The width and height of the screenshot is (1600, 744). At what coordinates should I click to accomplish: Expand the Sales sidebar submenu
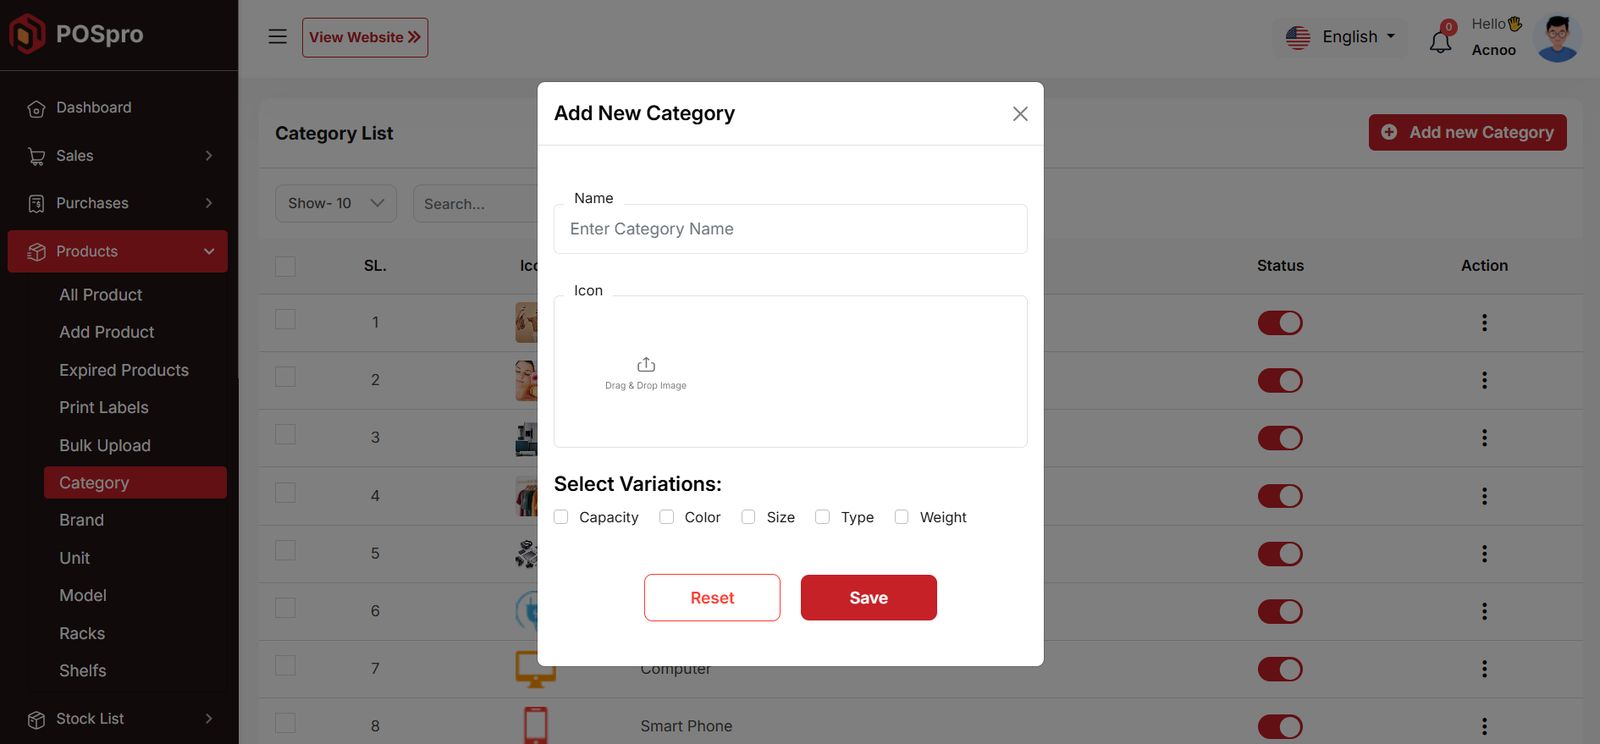coord(118,156)
